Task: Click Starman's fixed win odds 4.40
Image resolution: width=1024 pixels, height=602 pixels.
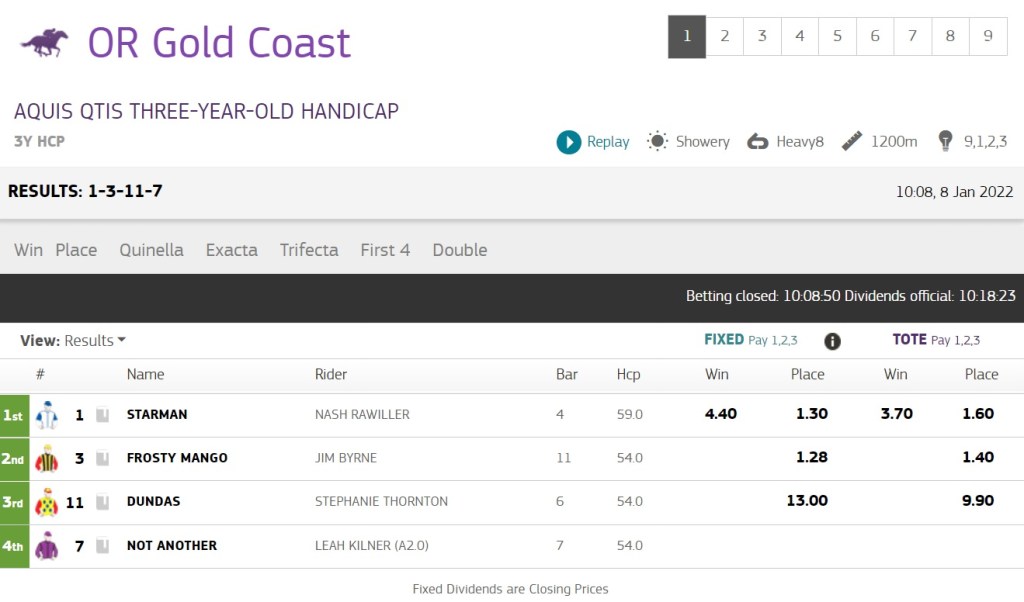Action: [x=720, y=414]
